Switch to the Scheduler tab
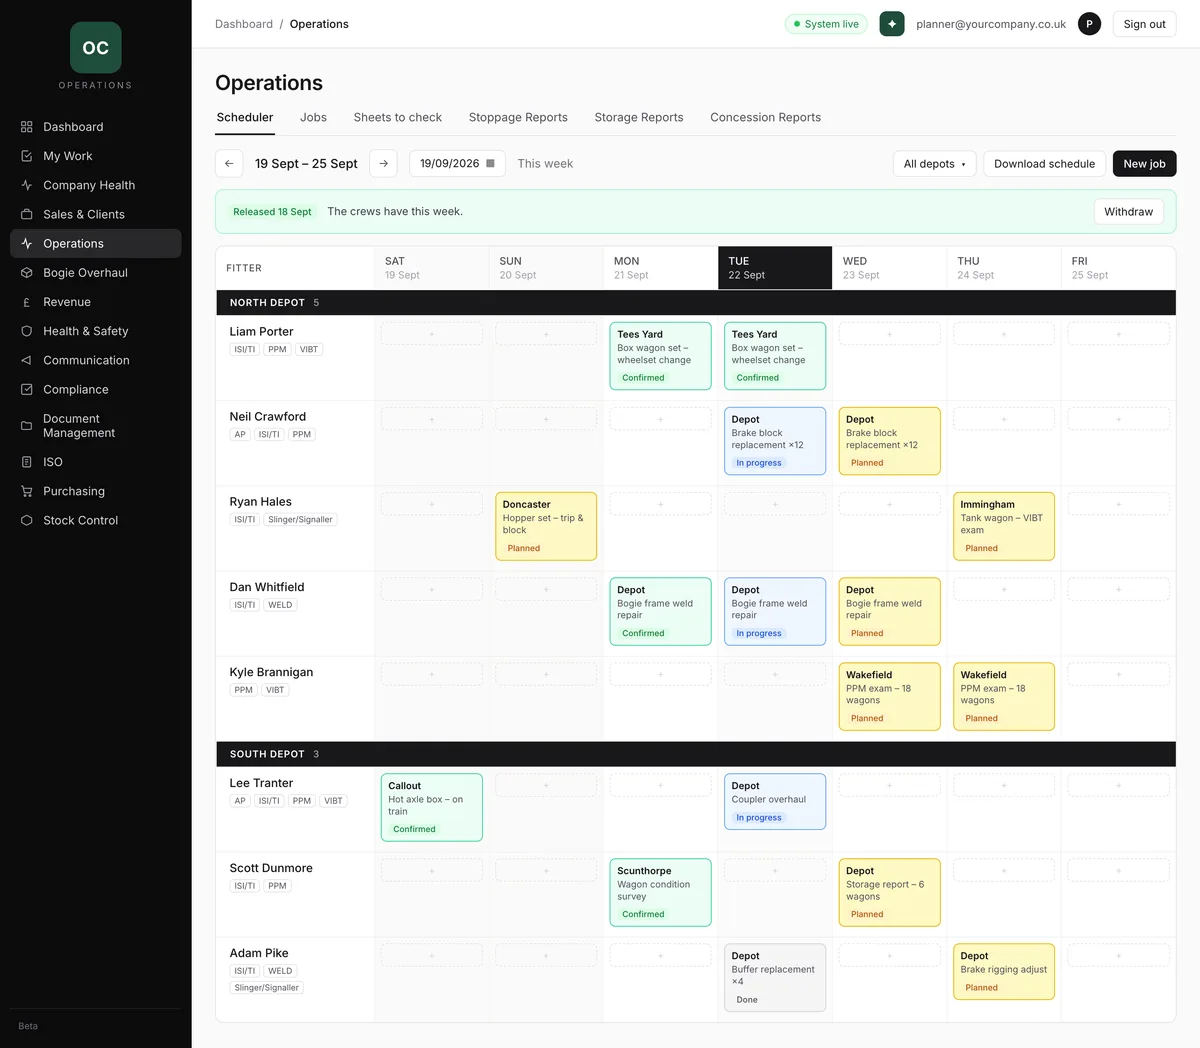The width and height of the screenshot is (1200, 1048). click(245, 117)
